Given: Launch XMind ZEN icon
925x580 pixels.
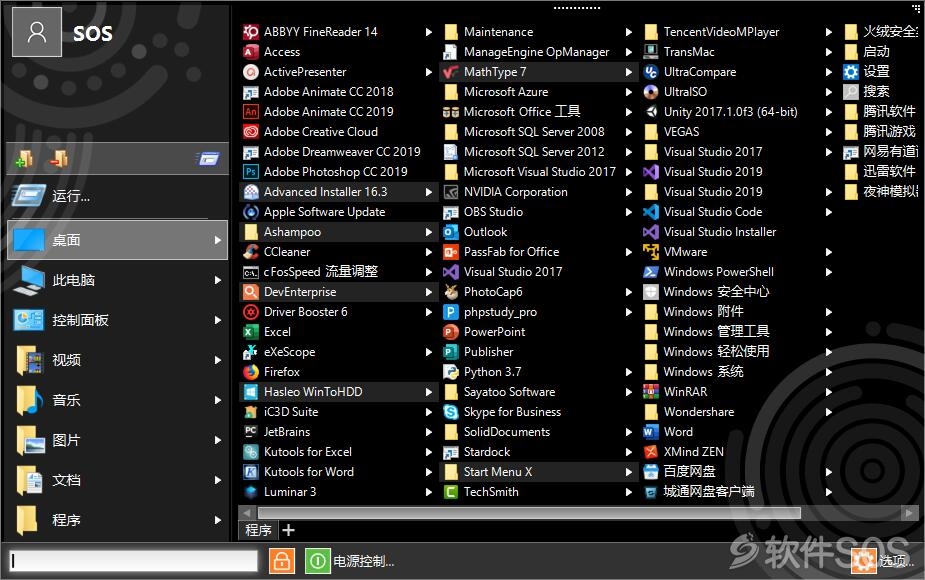Looking at the screenshot, I should point(651,452).
